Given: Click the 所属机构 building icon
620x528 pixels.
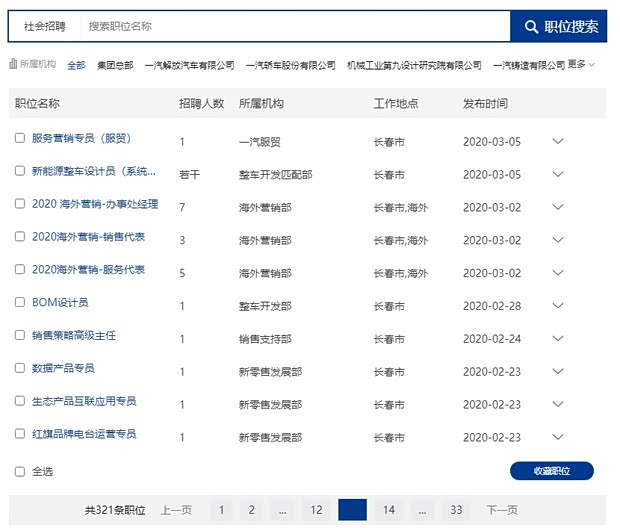Looking at the screenshot, I should 13,63.
